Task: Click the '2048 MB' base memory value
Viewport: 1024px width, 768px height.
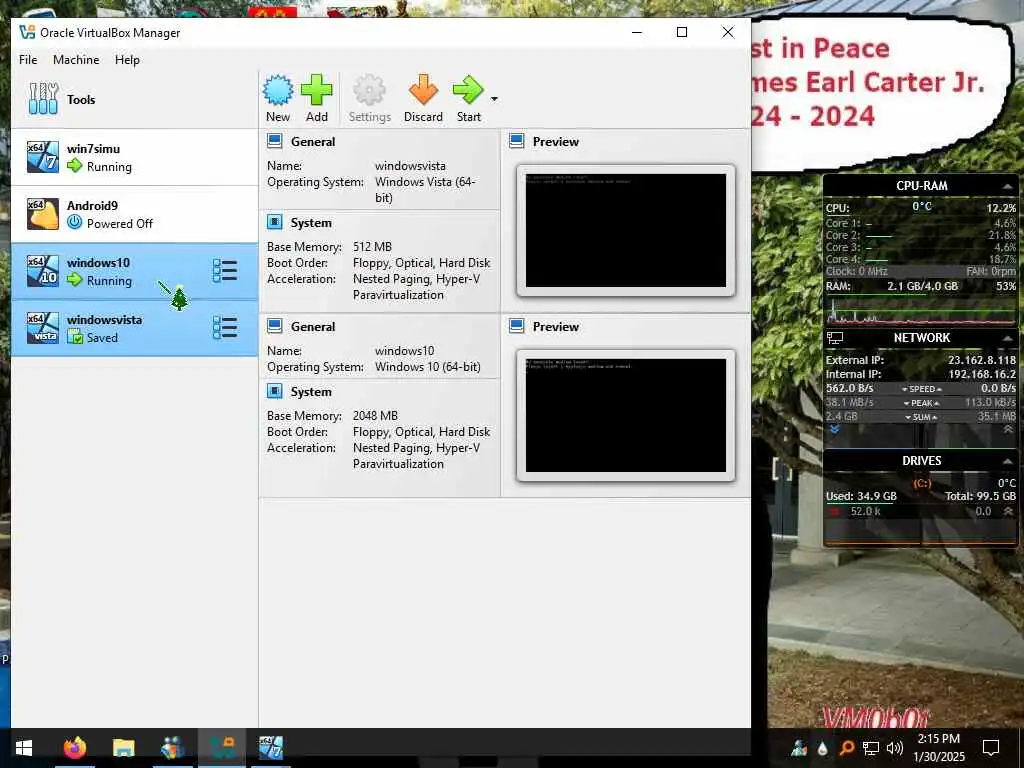Action: pyautogui.click(x=376, y=416)
